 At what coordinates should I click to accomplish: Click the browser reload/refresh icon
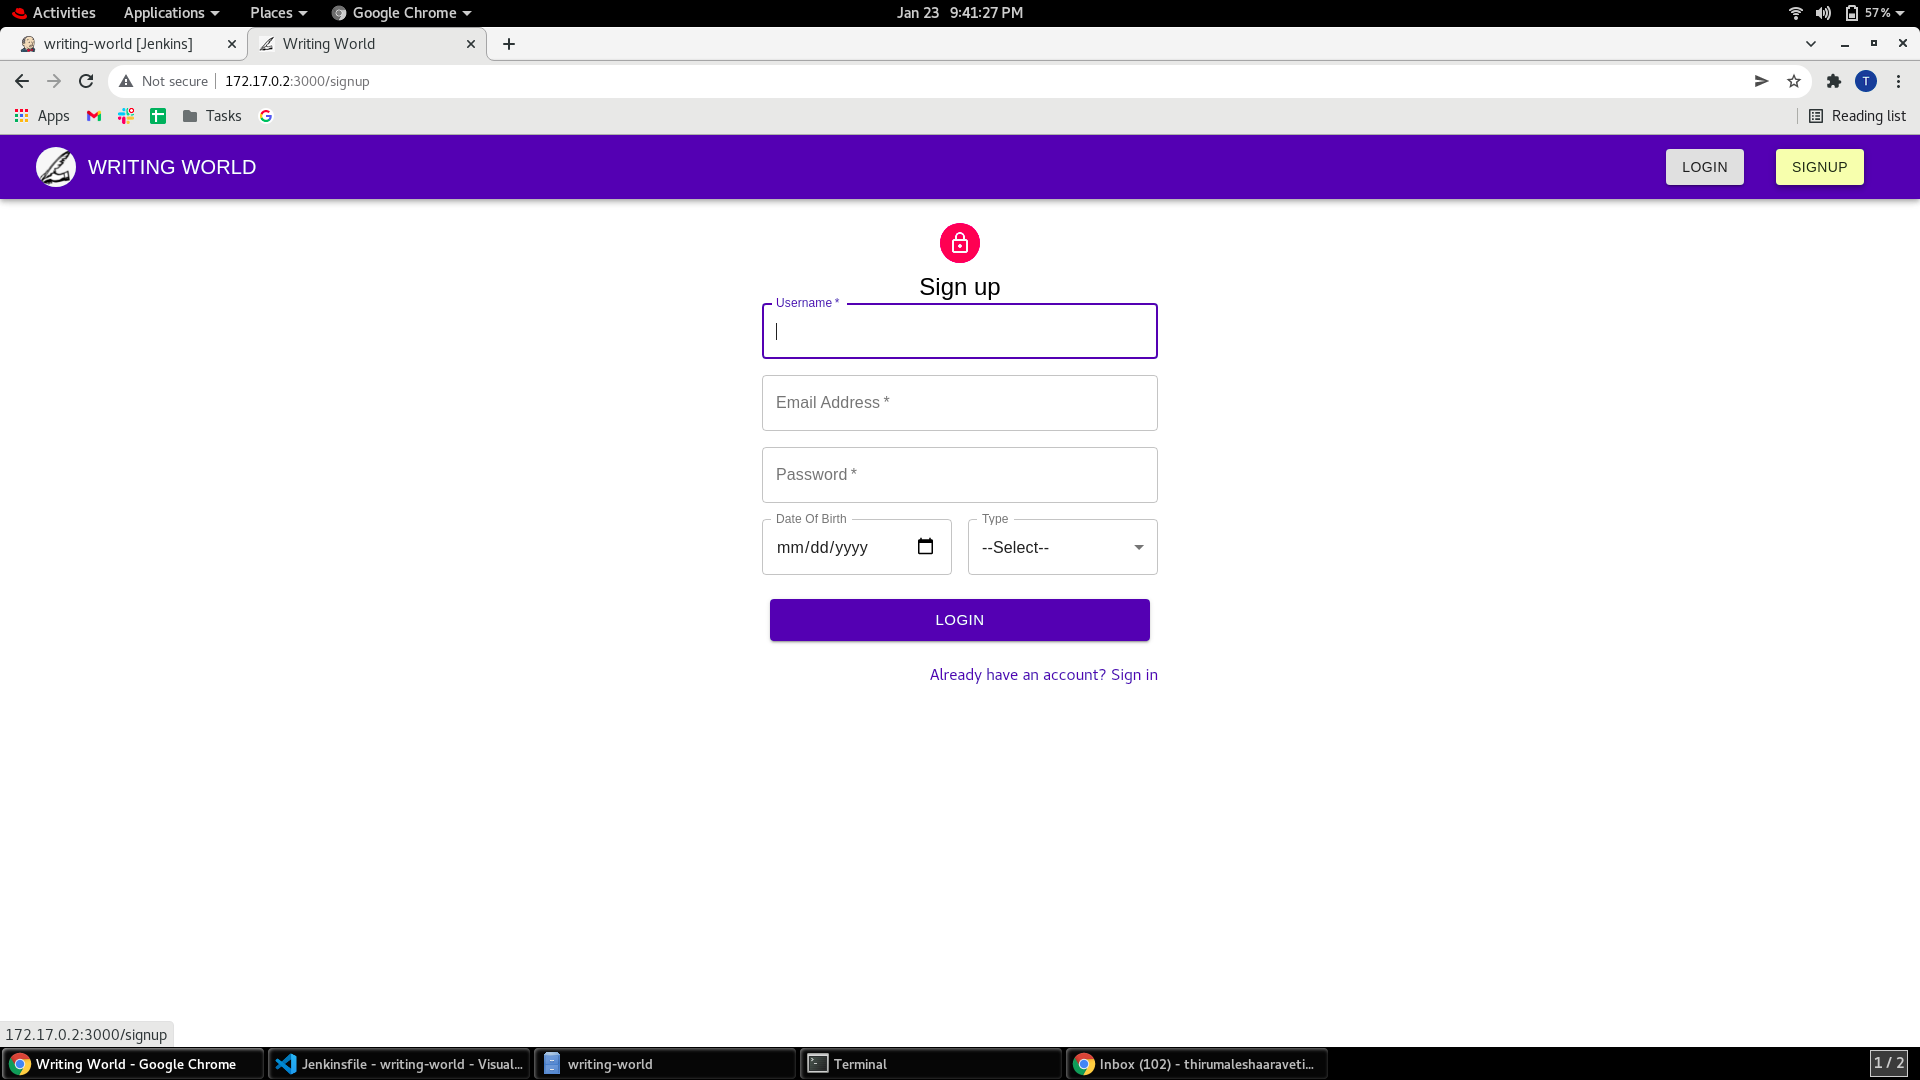pyautogui.click(x=86, y=80)
